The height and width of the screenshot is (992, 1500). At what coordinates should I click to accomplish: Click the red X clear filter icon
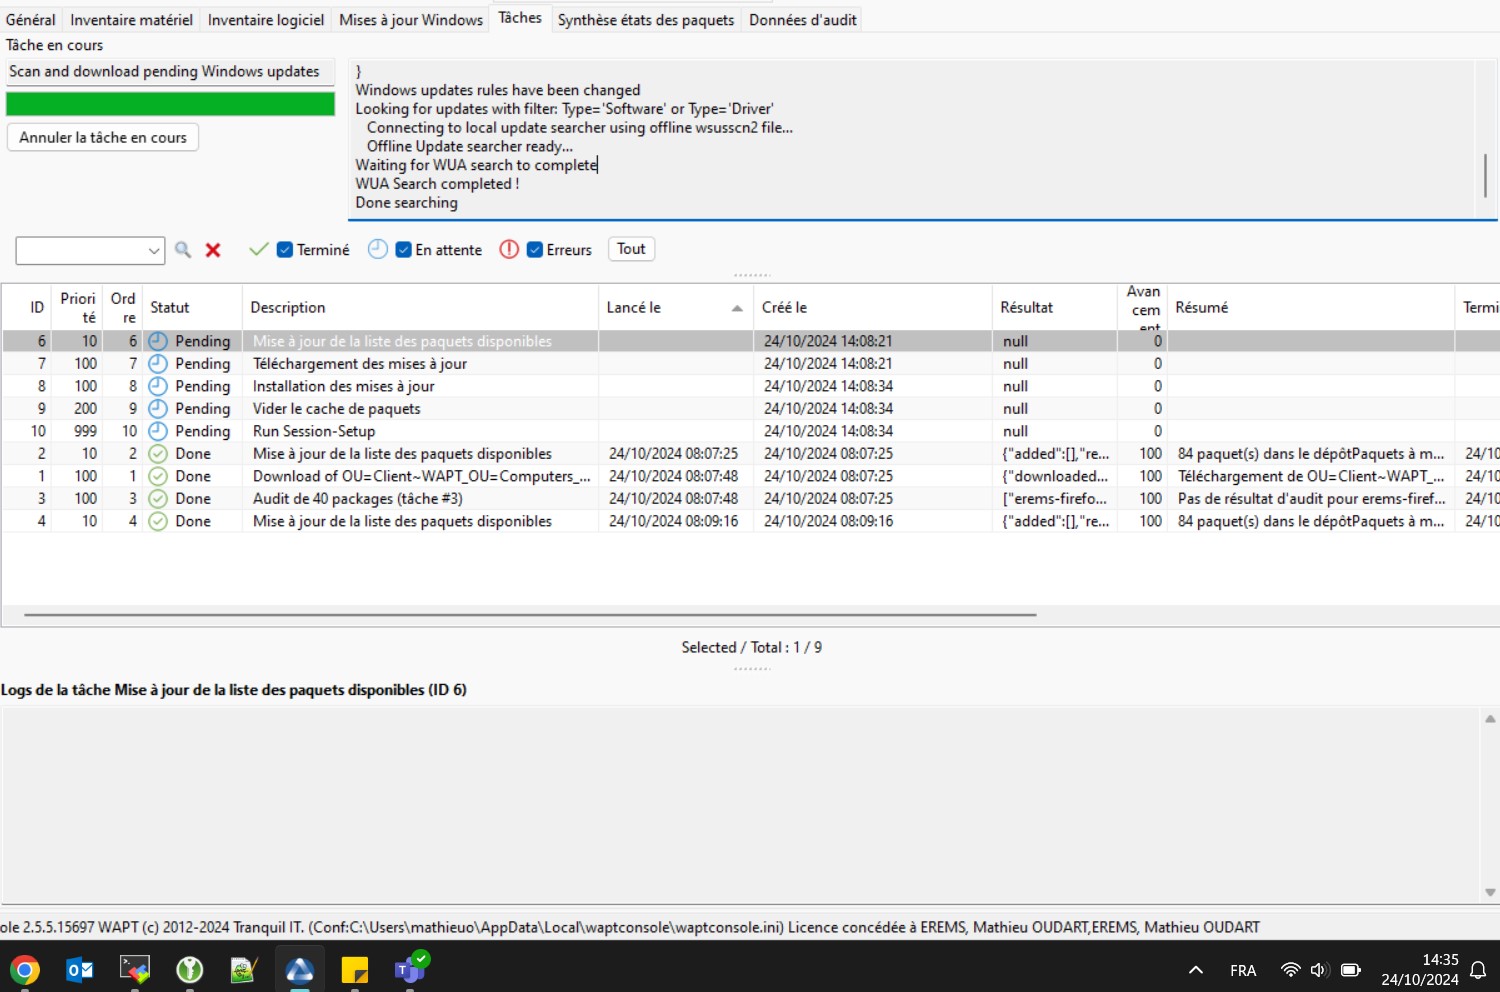(x=213, y=250)
